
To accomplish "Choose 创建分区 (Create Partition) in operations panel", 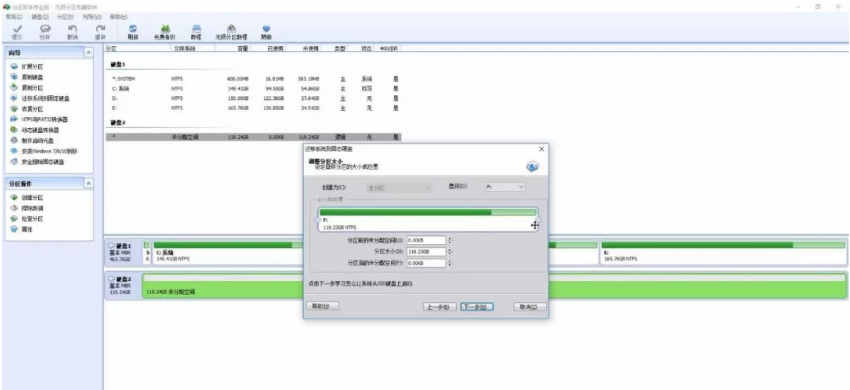I will coord(28,197).
